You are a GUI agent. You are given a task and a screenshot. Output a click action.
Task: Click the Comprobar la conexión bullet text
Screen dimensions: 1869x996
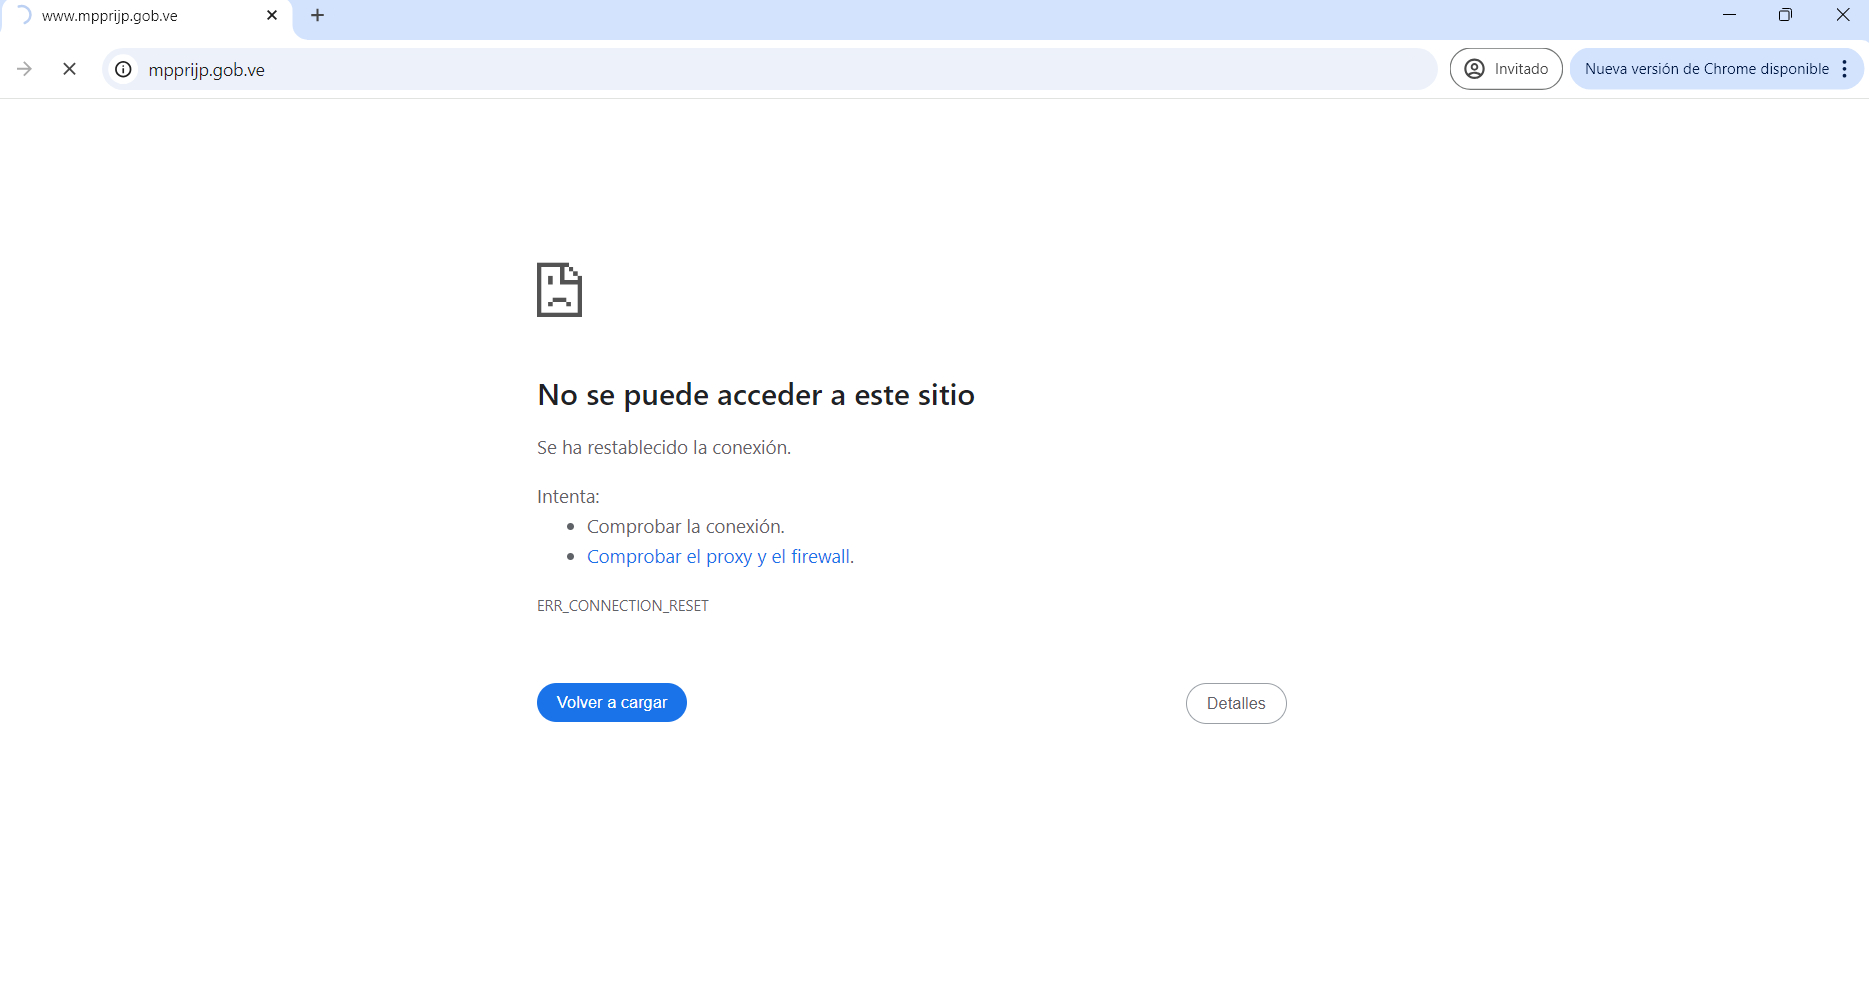686,527
